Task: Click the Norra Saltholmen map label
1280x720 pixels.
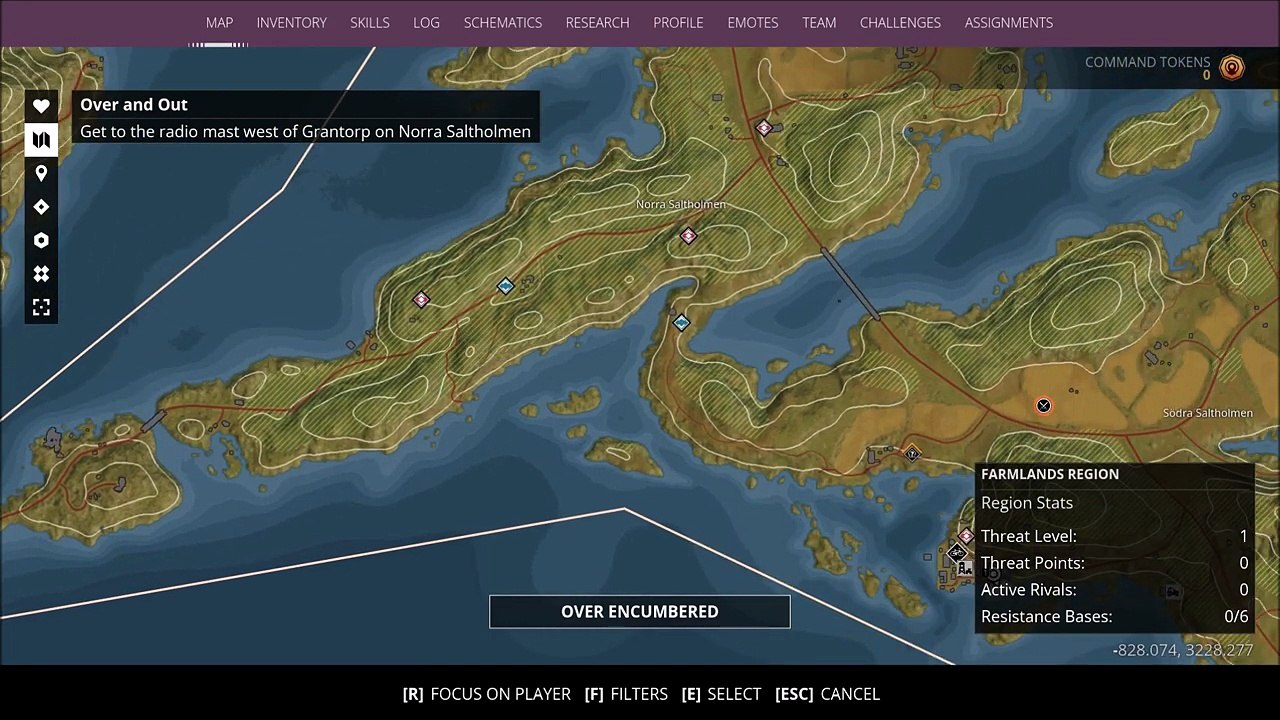Action: coord(681,204)
